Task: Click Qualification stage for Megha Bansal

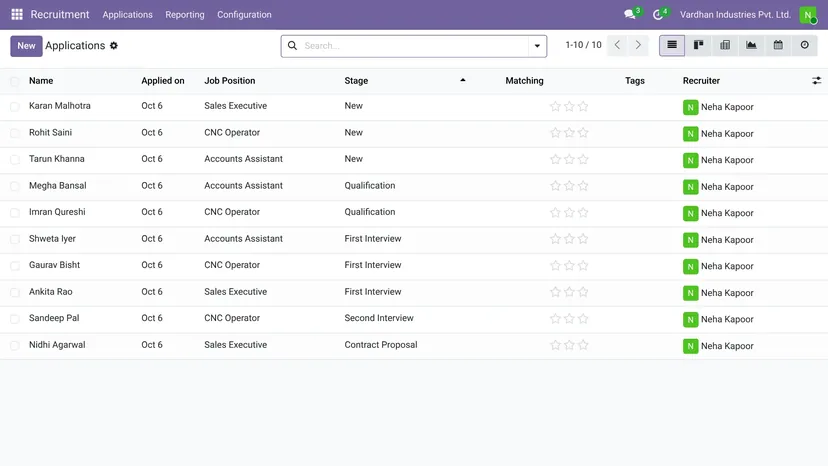Action: click(370, 185)
